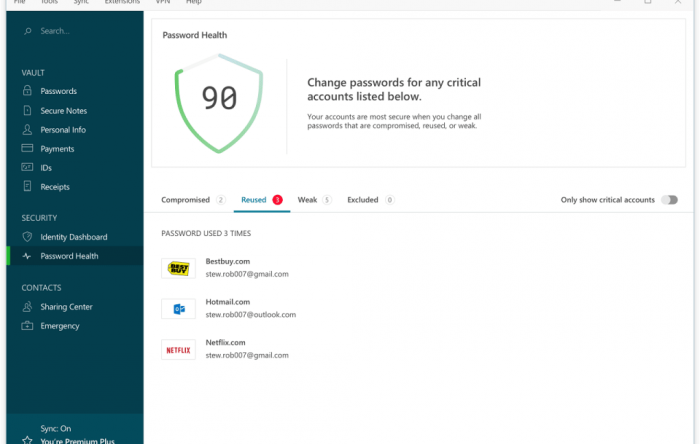Click the Emergency kit icon

[27, 325]
